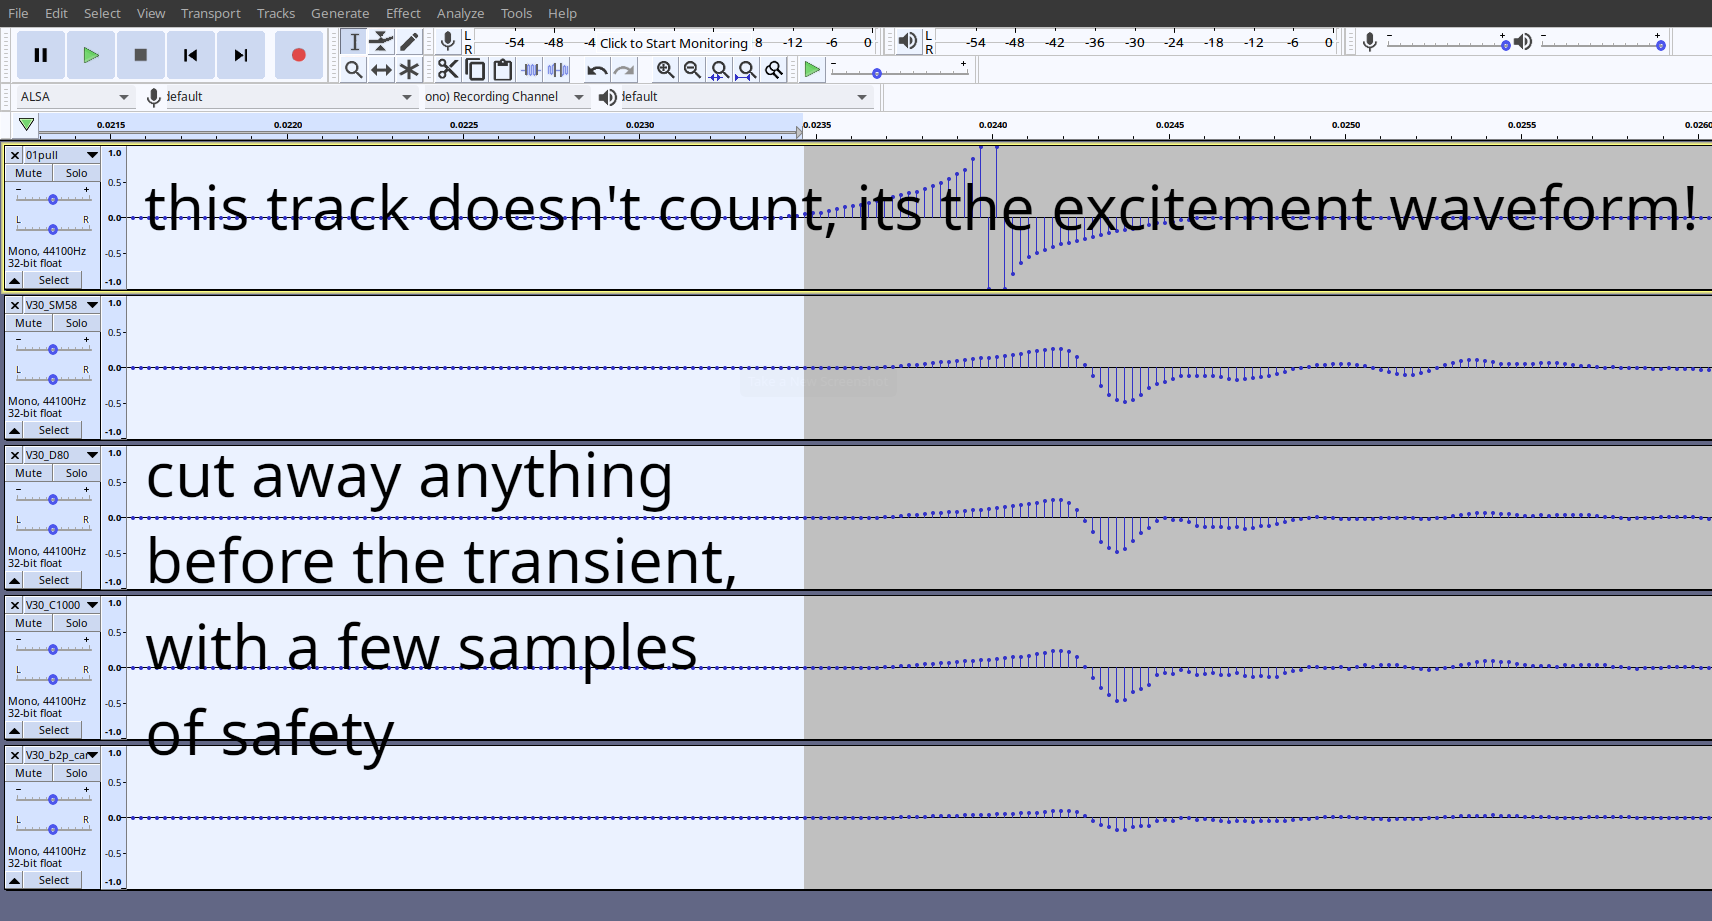Open the V30_SM58 track name menu

click(62, 305)
